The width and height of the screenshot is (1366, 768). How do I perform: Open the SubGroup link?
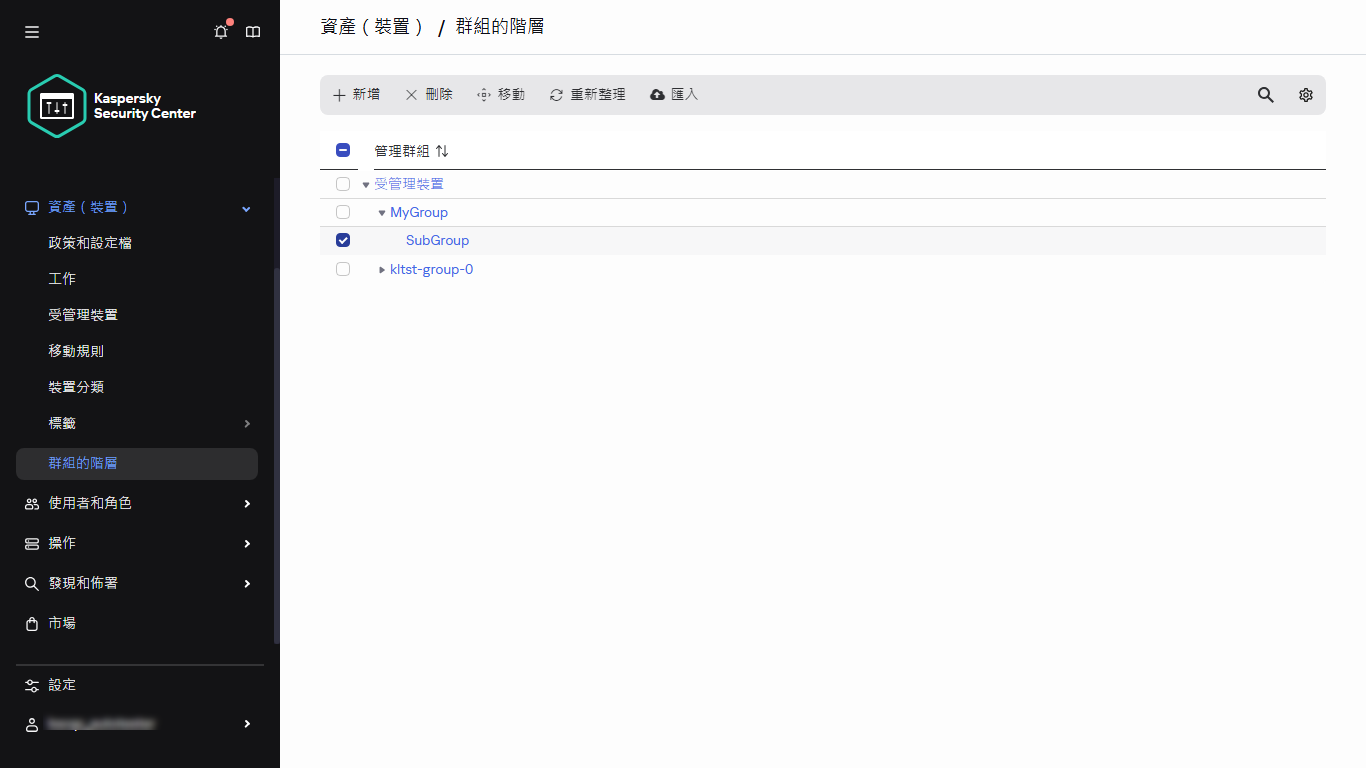[x=437, y=240]
